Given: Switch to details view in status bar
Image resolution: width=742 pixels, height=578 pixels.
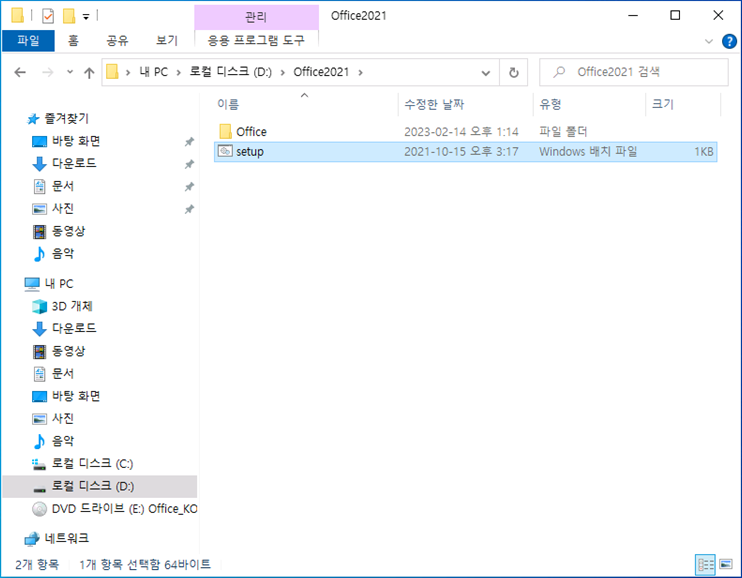Looking at the screenshot, I should [705, 564].
